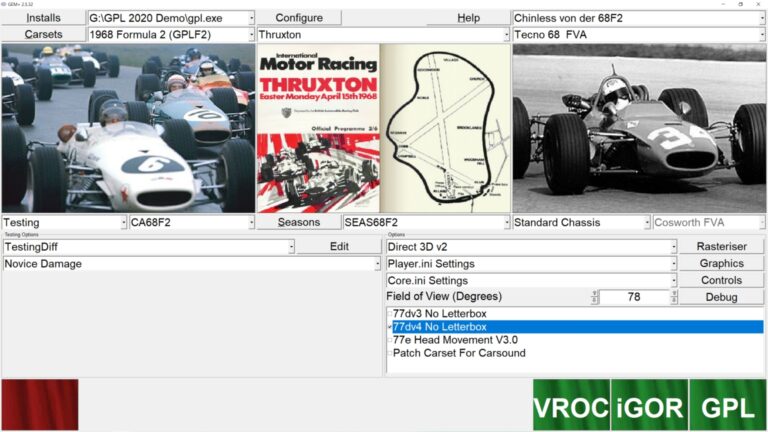Click the Thruxton race programme poster

click(x=318, y=128)
